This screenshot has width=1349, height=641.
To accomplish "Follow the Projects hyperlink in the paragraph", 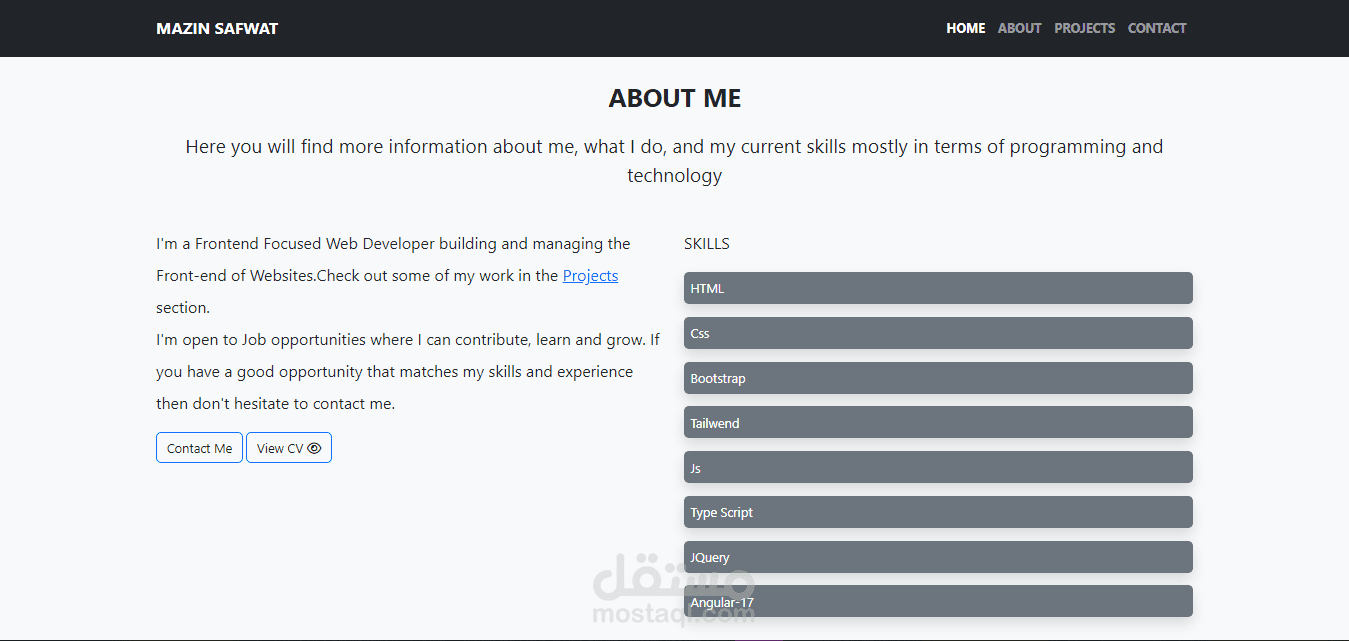I will point(590,276).
